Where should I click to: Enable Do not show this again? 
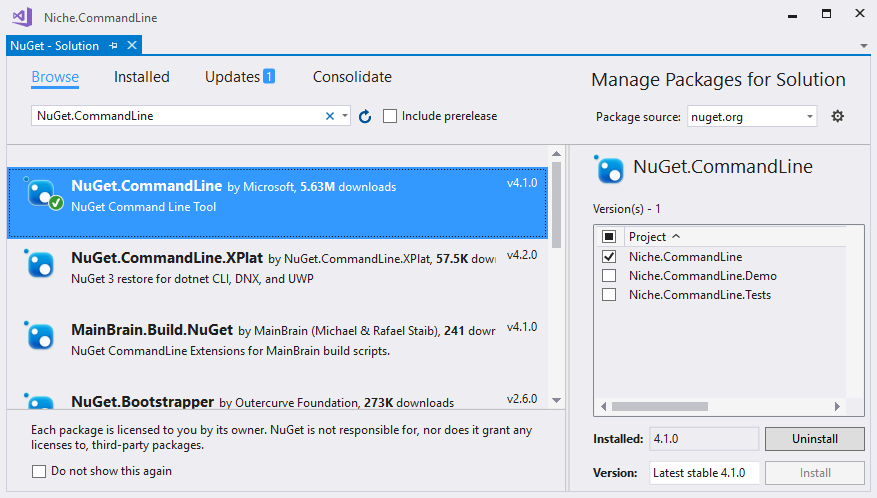tap(39, 471)
